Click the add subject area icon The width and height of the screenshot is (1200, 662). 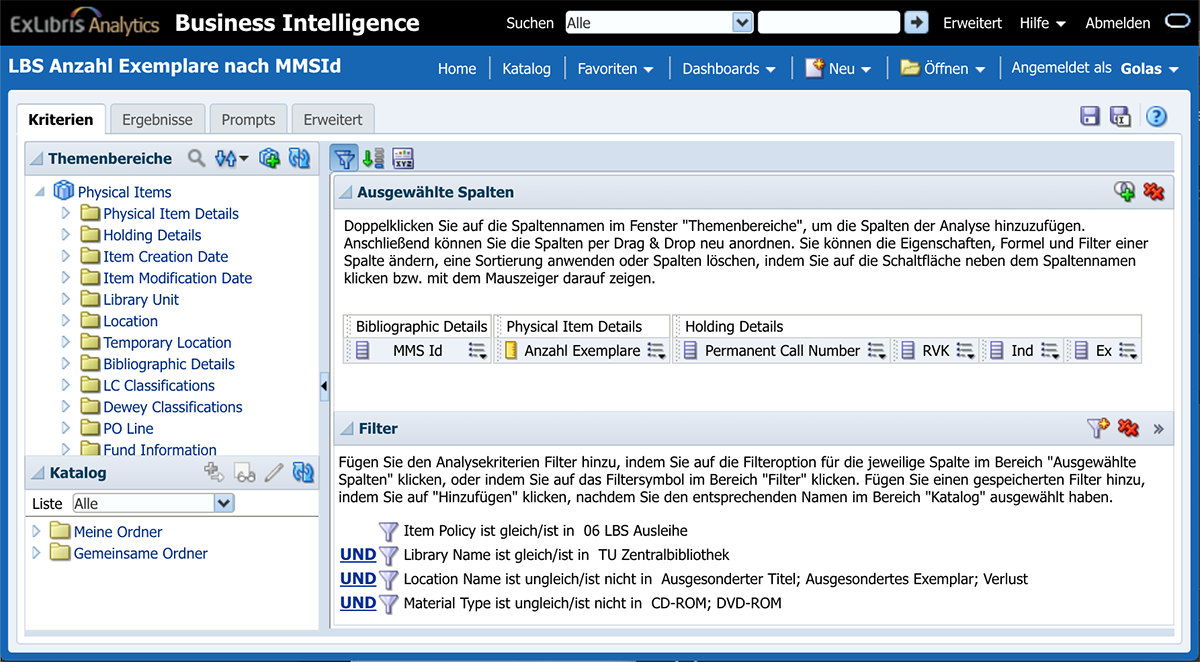tap(269, 158)
